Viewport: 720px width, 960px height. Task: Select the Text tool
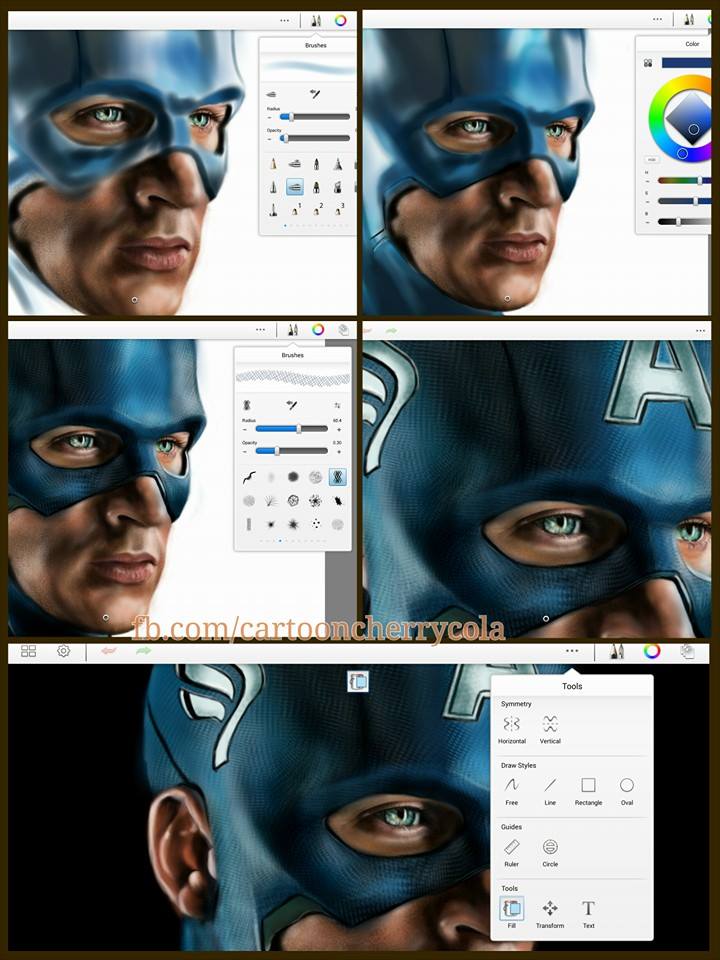[588, 914]
